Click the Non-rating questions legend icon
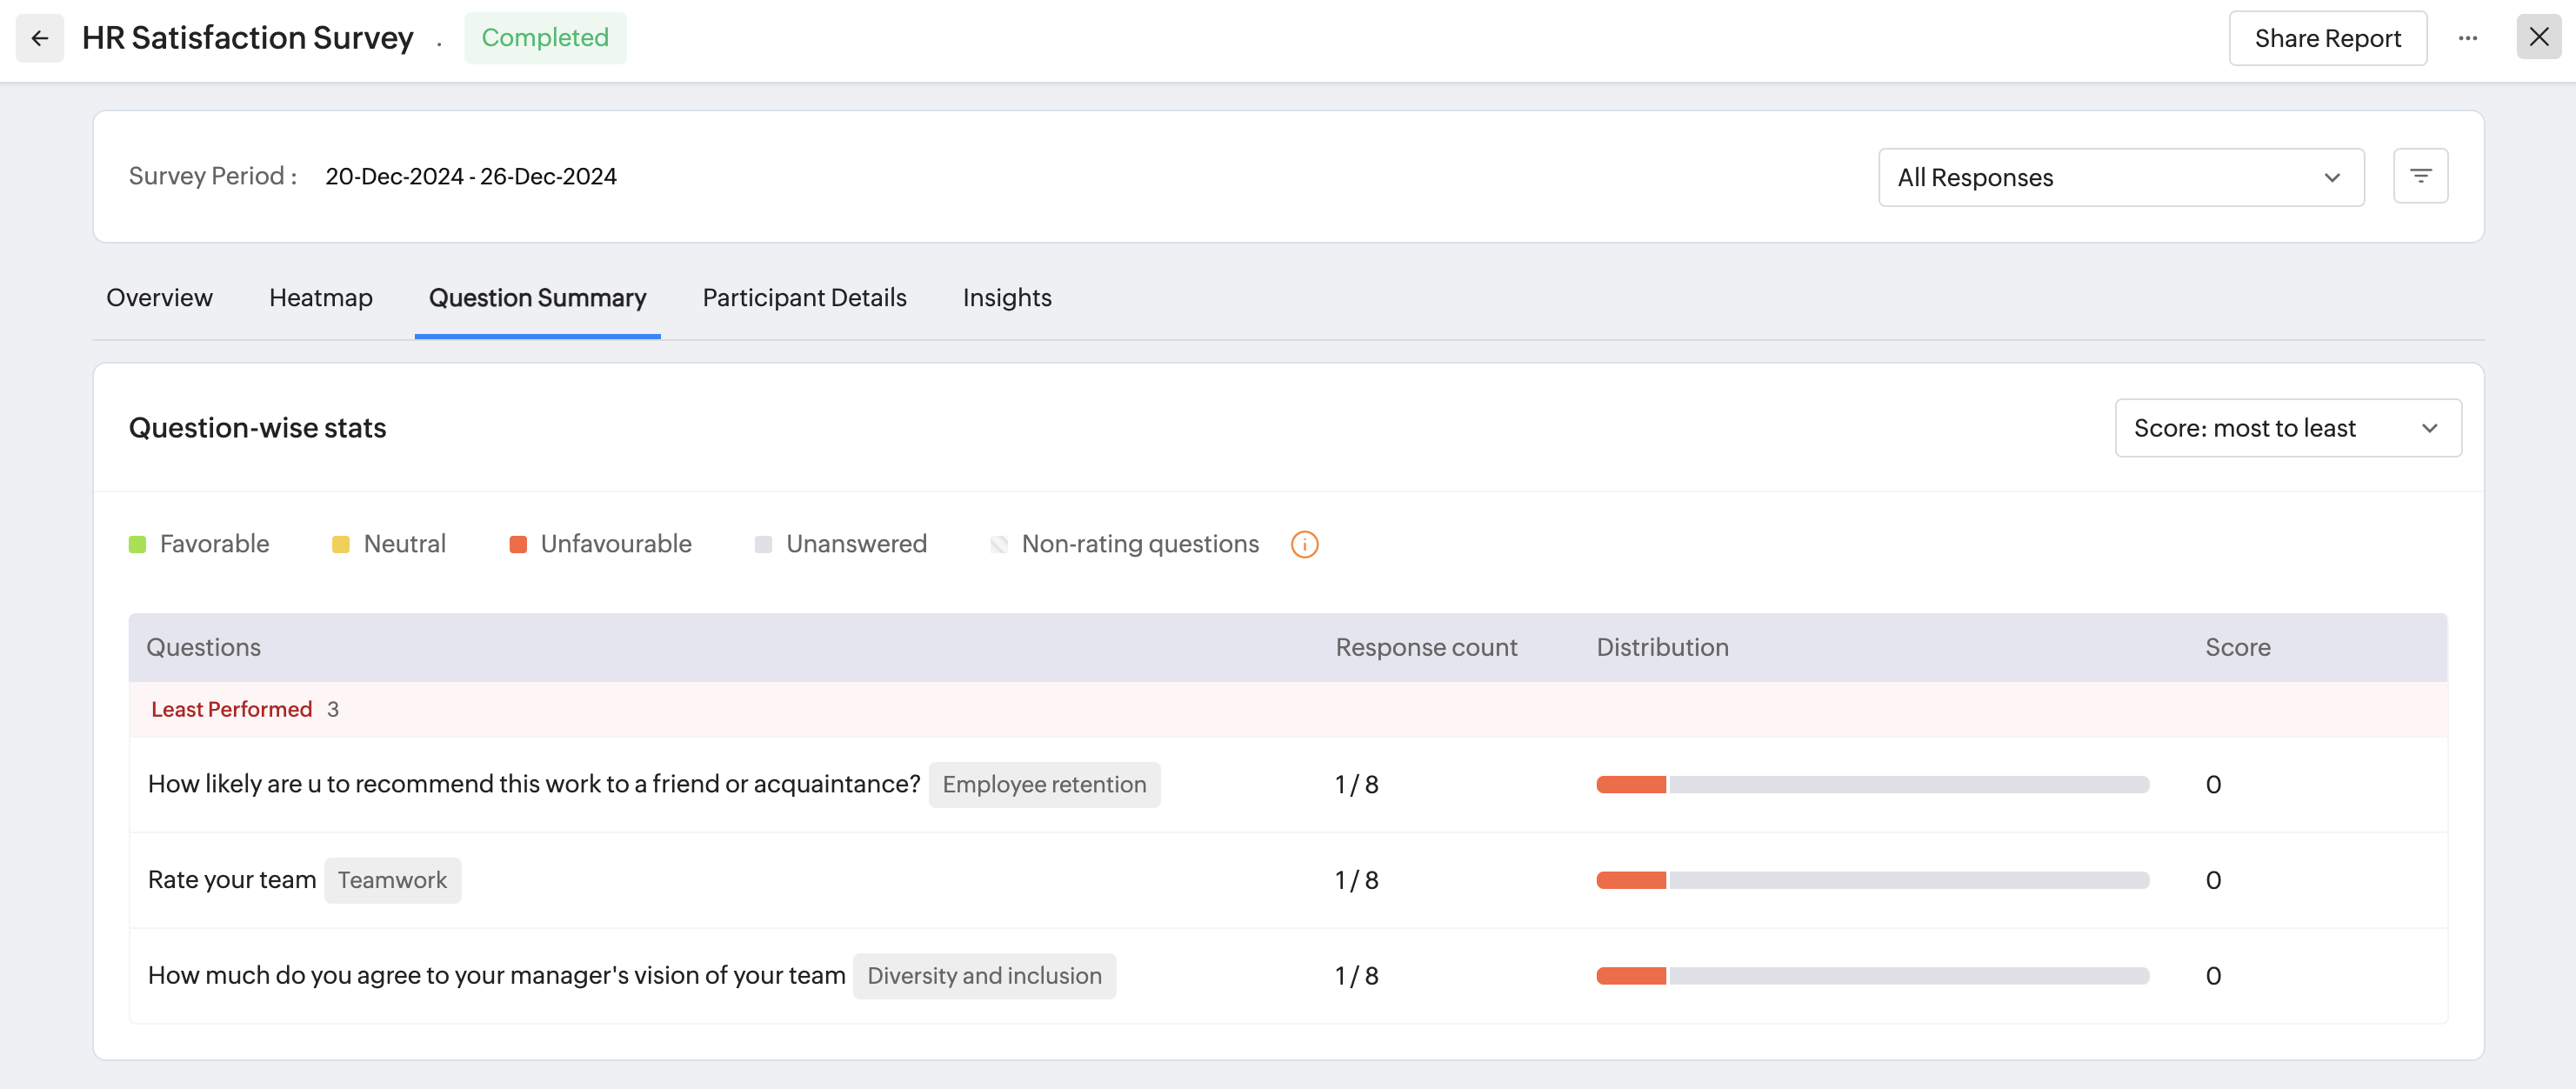This screenshot has height=1089, width=2576. coord(998,544)
